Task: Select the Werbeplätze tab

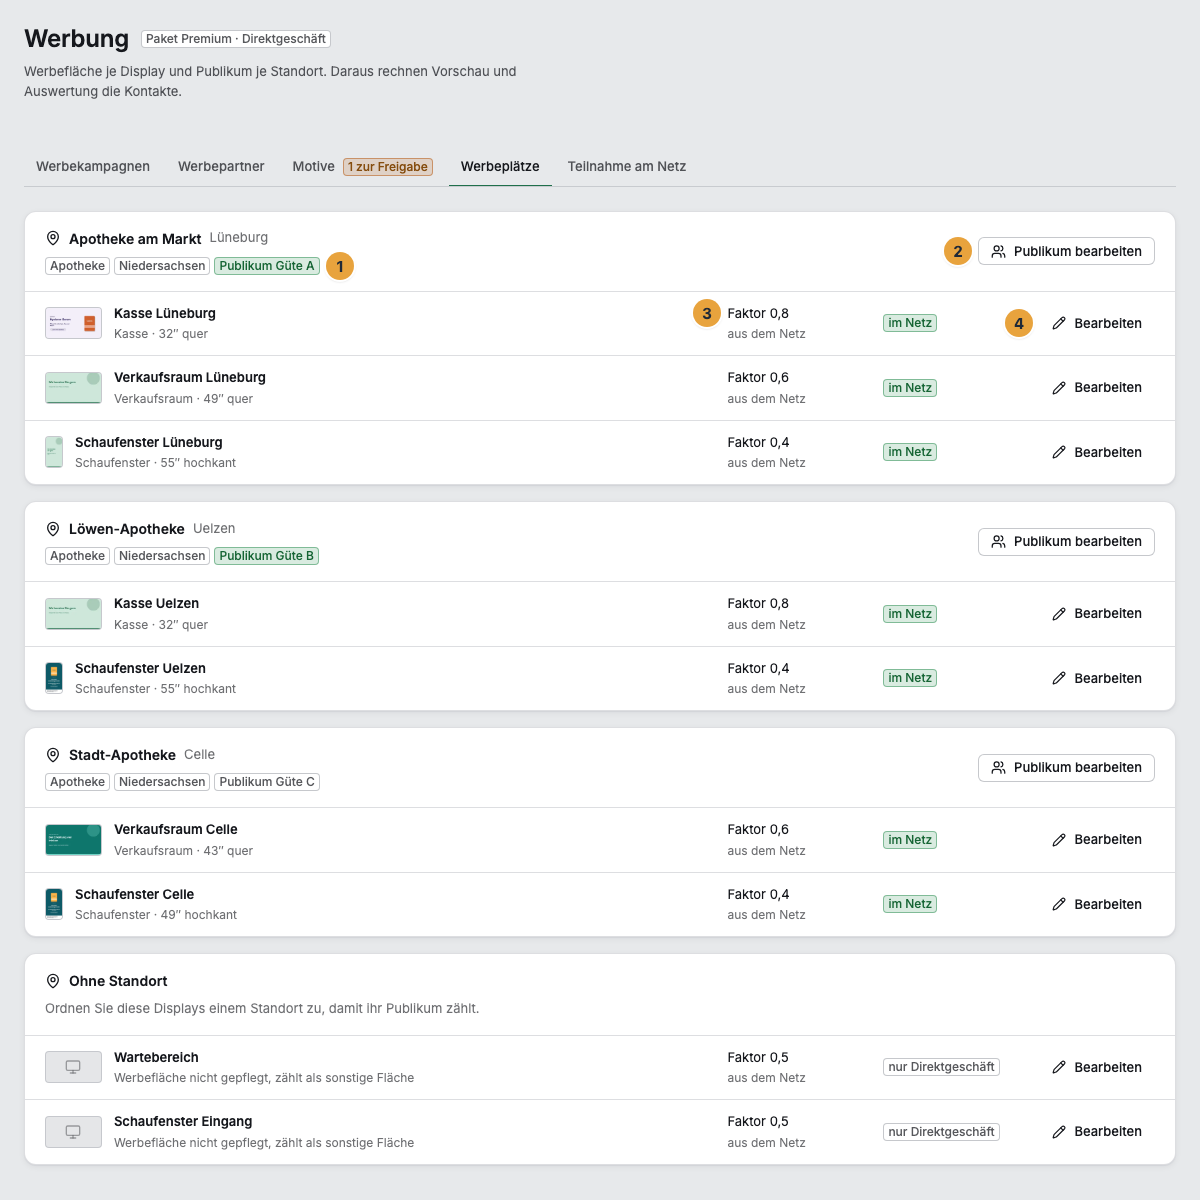Action: pyautogui.click(x=500, y=167)
